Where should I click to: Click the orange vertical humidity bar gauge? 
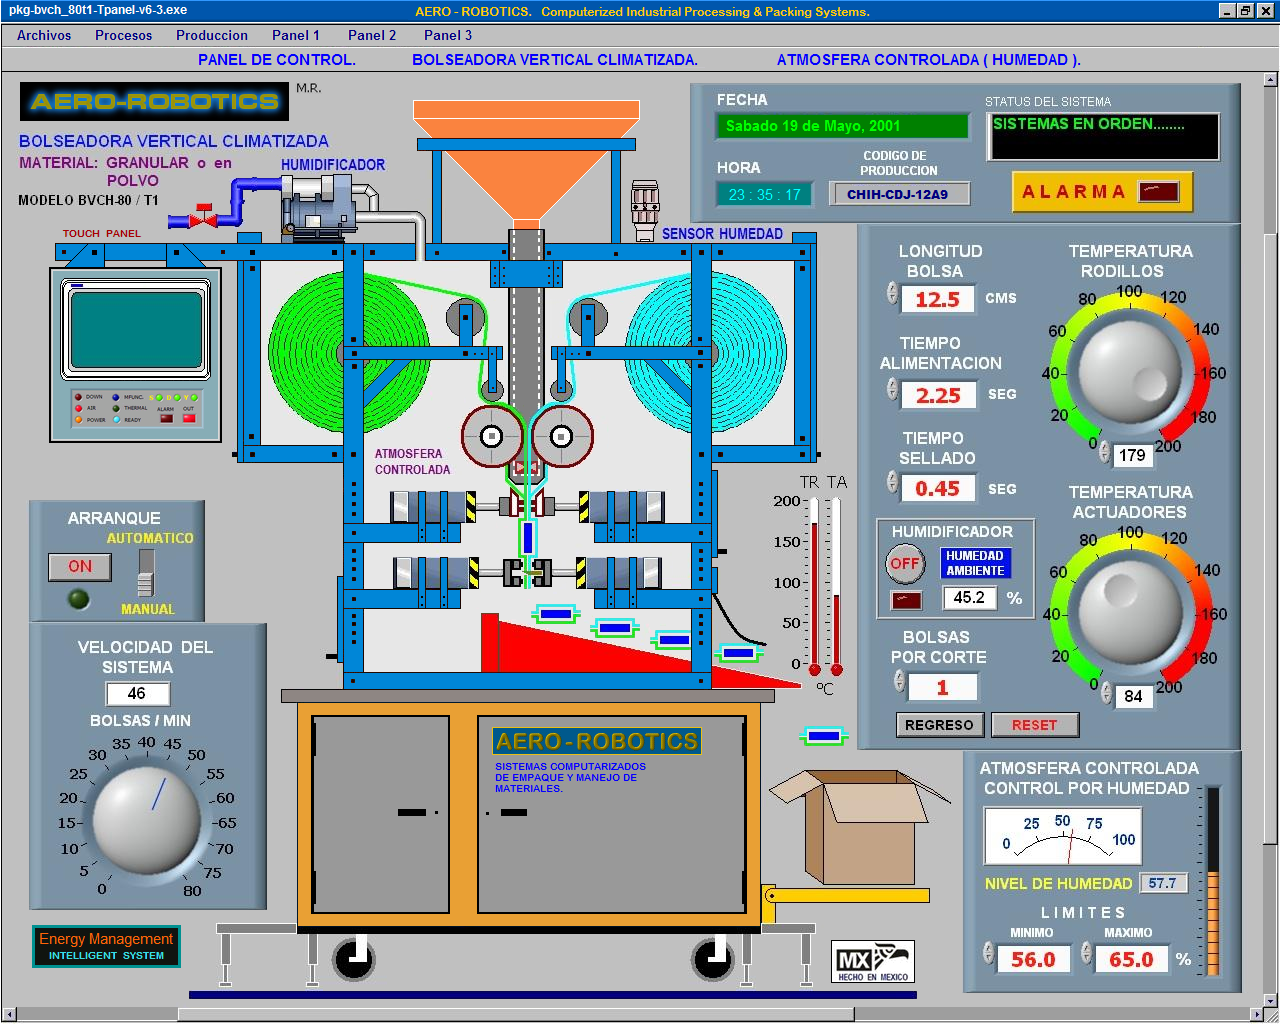tap(1213, 880)
